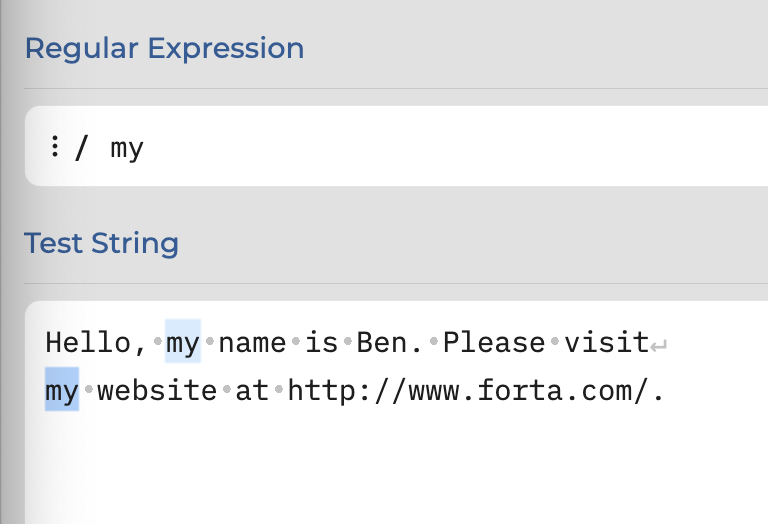Viewport: 768px width, 524px height.
Task: Click the word 'website' in test string
Action: (x=157, y=390)
